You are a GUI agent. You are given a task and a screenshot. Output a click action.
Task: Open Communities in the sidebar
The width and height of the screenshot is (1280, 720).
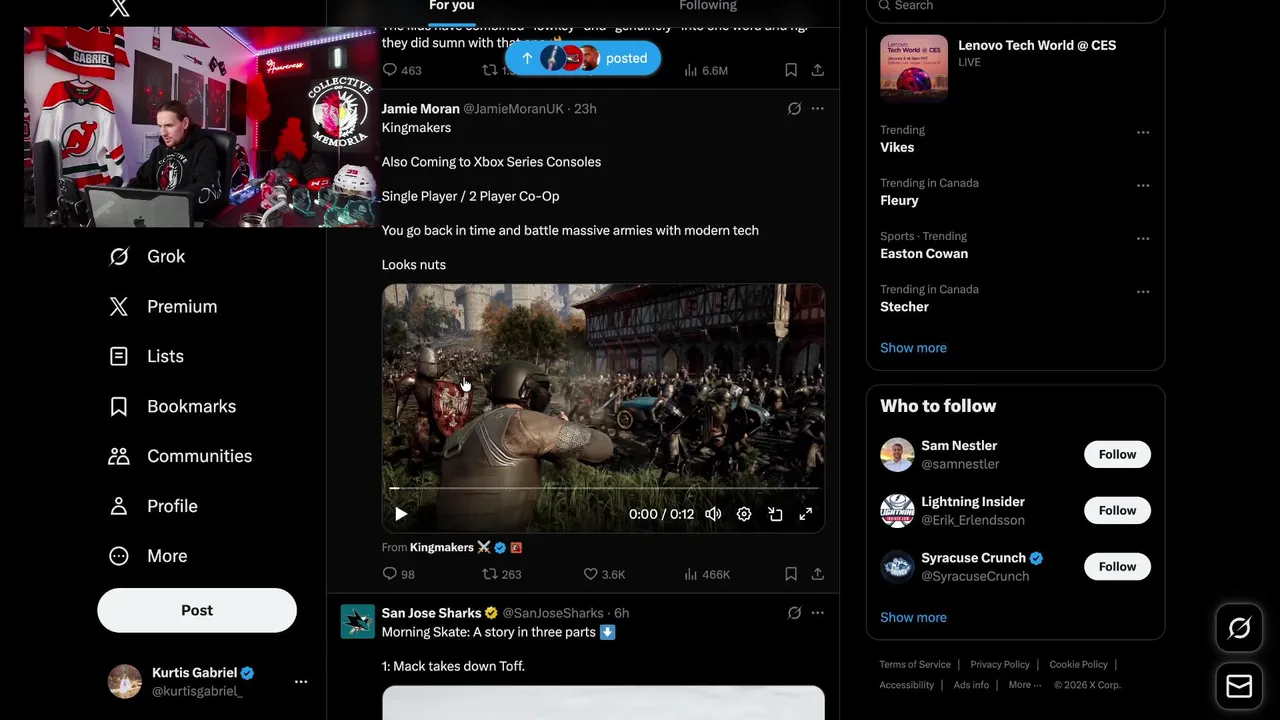[180, 456]
